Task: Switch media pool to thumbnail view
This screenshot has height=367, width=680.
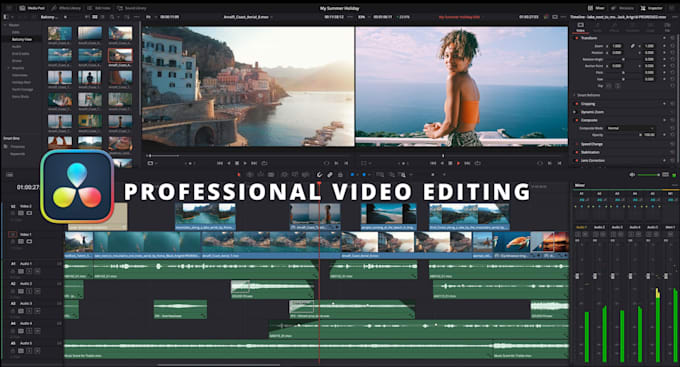Action: coord(95,17)
